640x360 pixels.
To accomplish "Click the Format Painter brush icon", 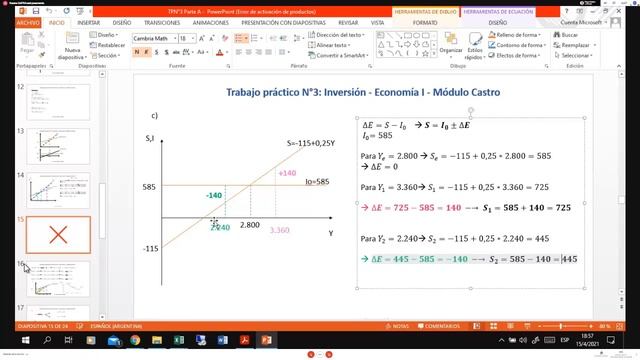I will point(41,55).
